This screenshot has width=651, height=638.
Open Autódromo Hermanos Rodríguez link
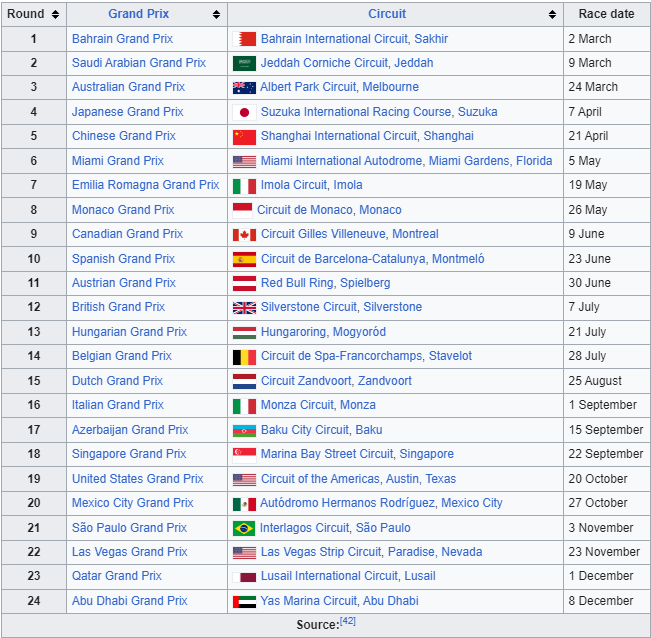pos(347,503)
